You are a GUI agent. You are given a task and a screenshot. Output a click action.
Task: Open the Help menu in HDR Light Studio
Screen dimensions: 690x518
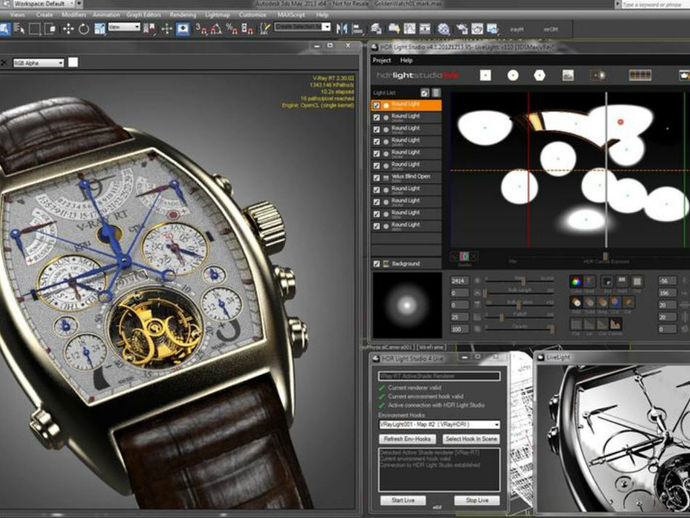(406, 60)
